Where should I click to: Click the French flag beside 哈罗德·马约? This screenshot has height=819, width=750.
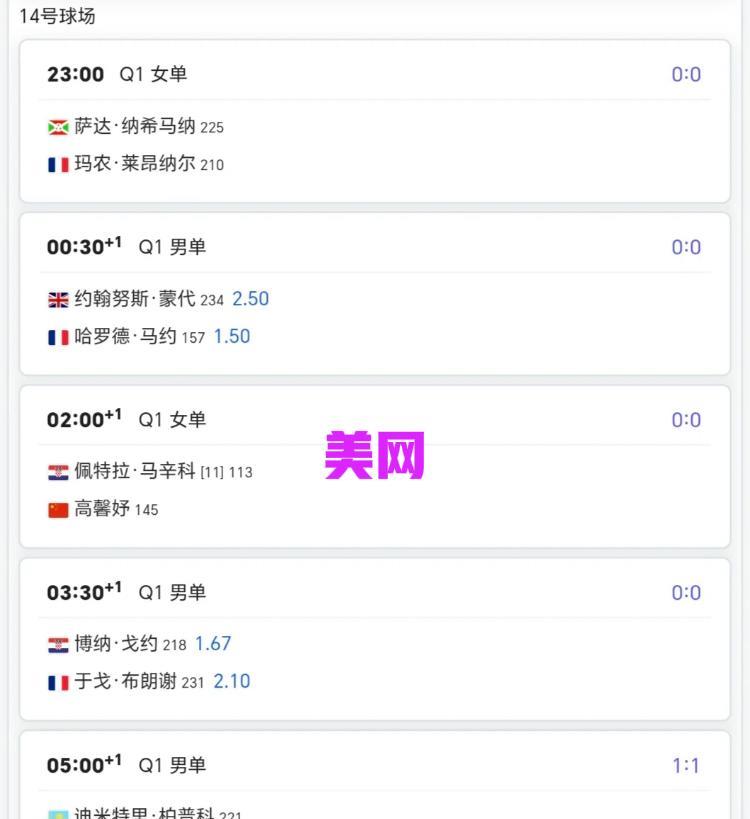(58, 337)
